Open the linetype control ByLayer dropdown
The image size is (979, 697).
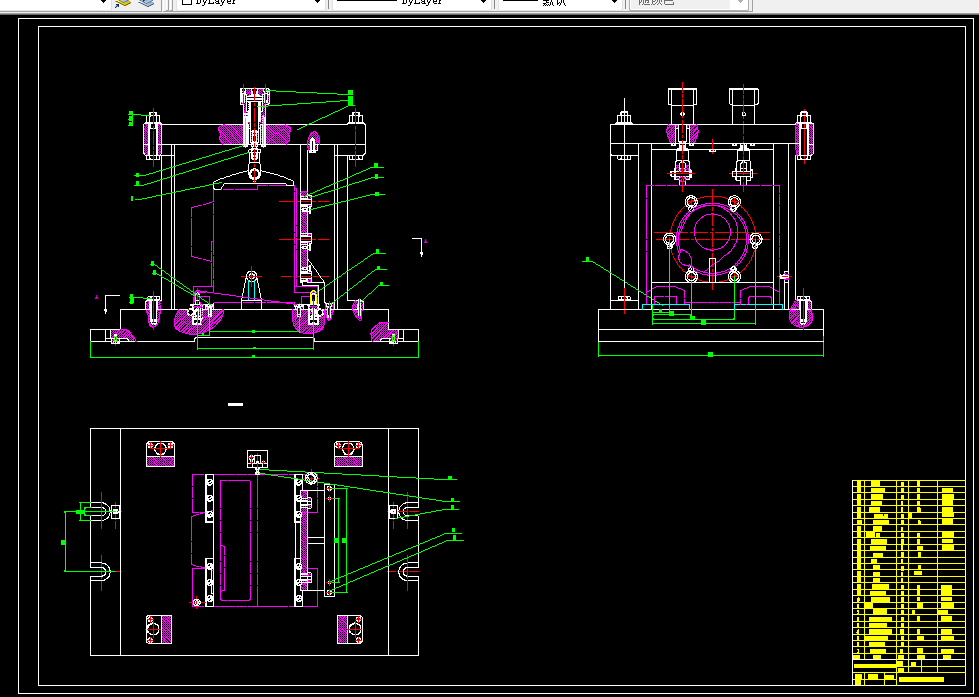[411, 3]
